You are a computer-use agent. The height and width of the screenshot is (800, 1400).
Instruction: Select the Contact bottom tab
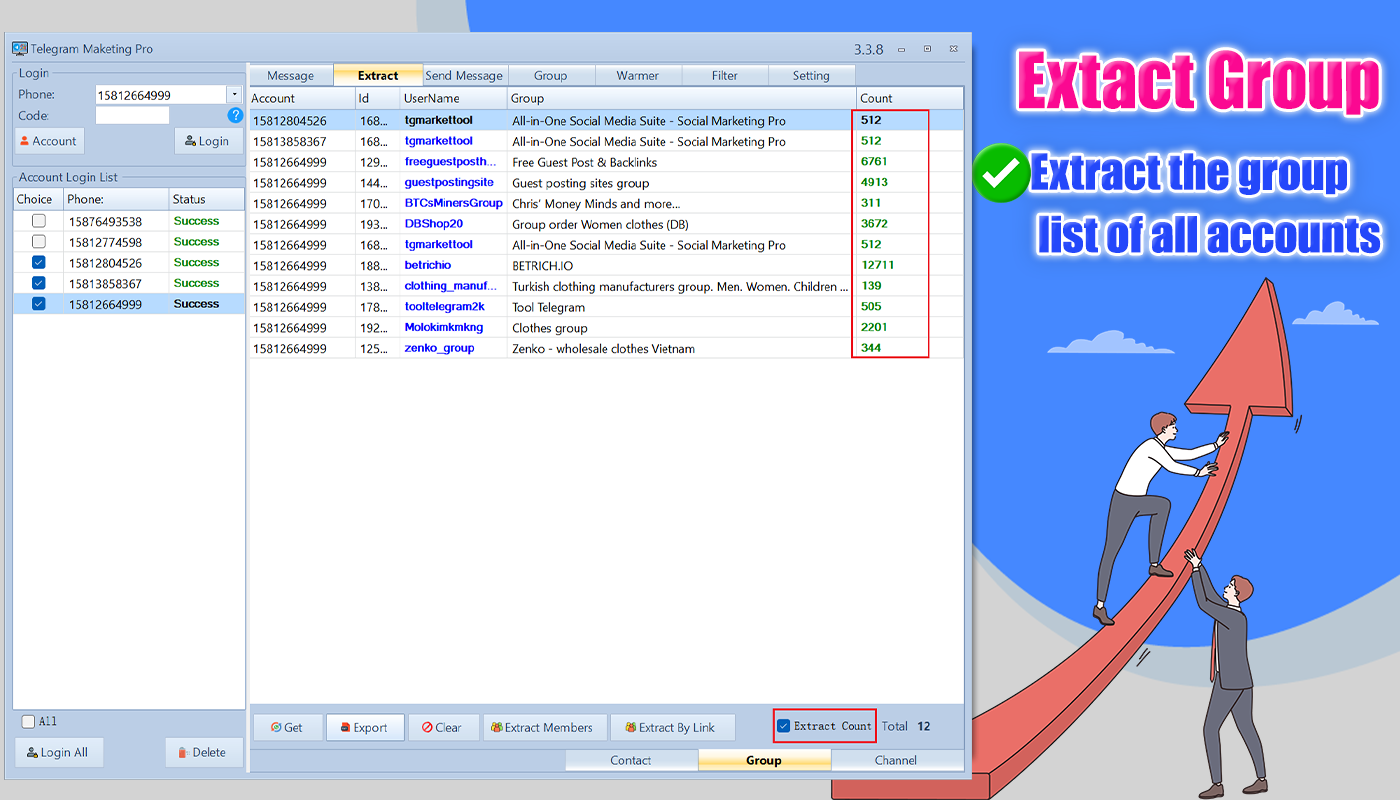tap(631, 761)
